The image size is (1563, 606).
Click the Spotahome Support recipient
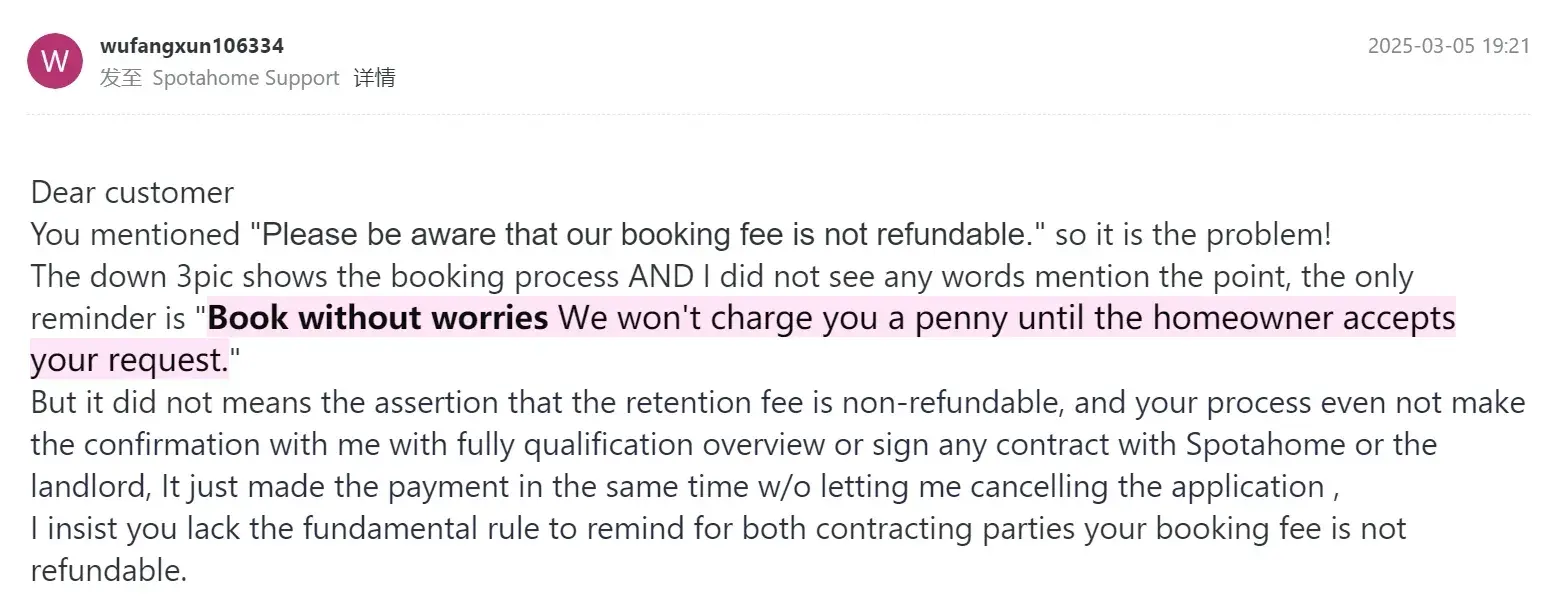(x=246, y=78)
